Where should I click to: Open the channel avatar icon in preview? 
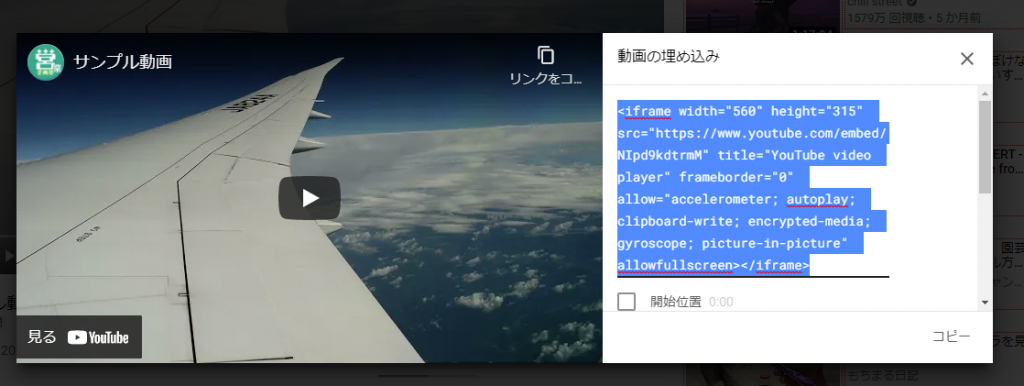45,62
